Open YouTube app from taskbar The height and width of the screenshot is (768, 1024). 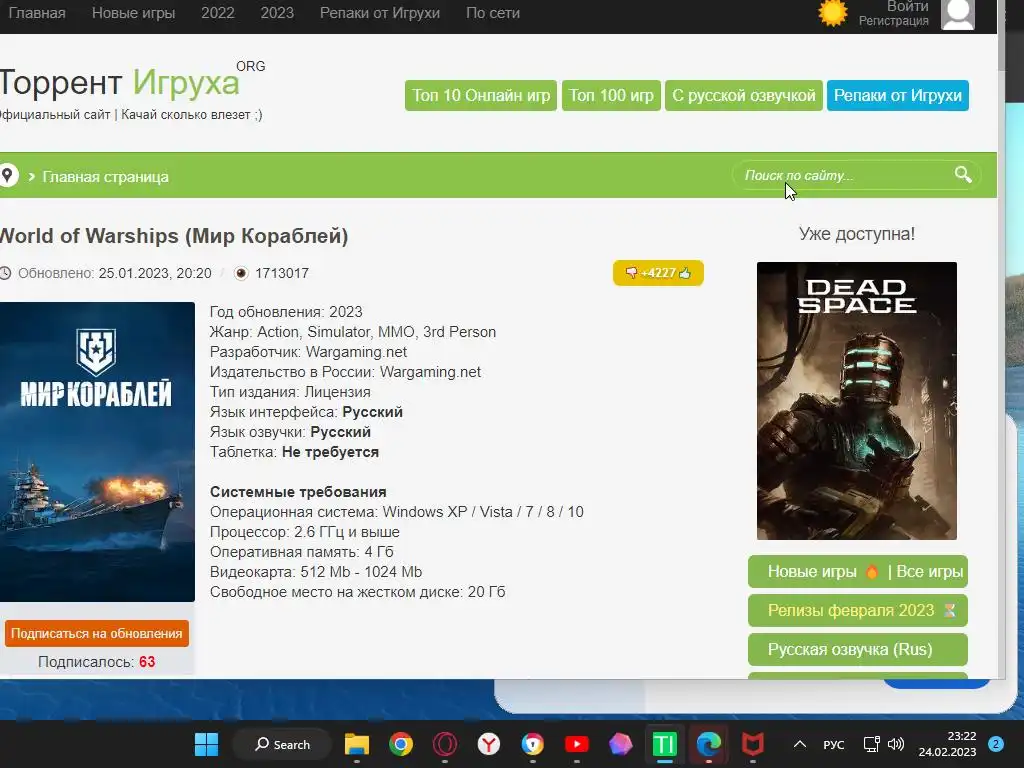[576, 744]
